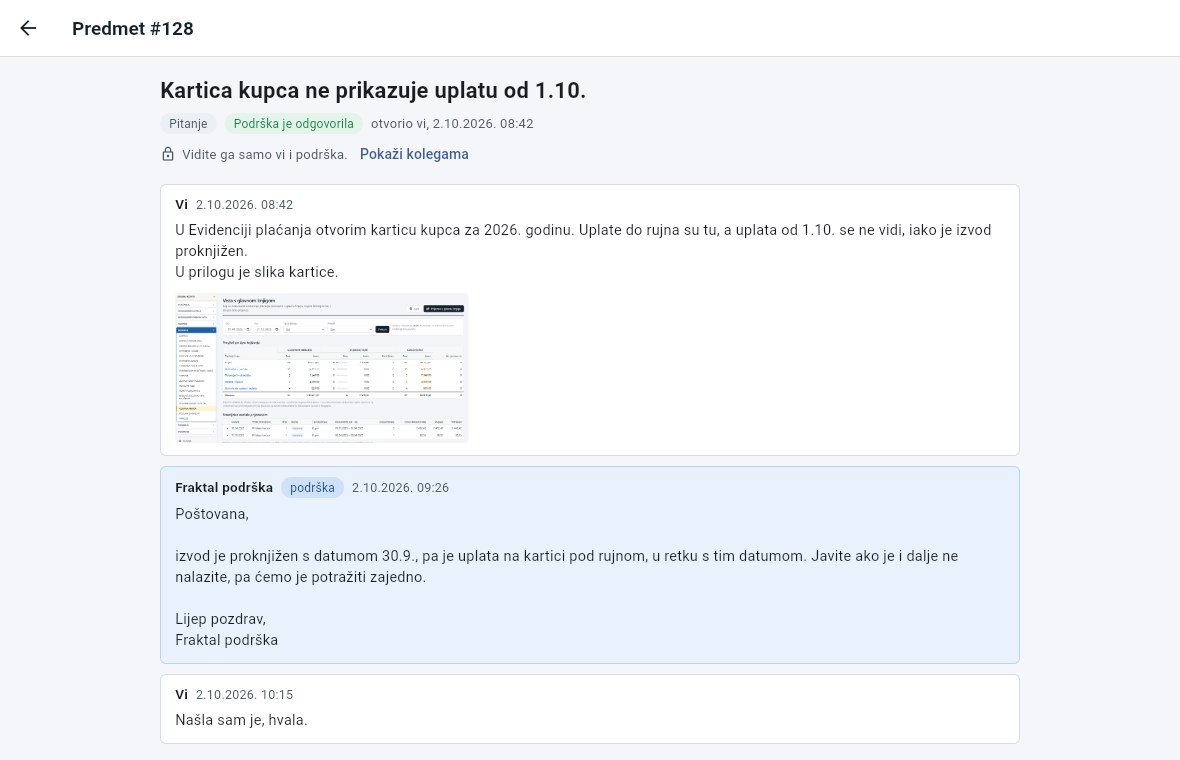
Task: Click the lock icon beside visibility note
Action: coord(168,154)
